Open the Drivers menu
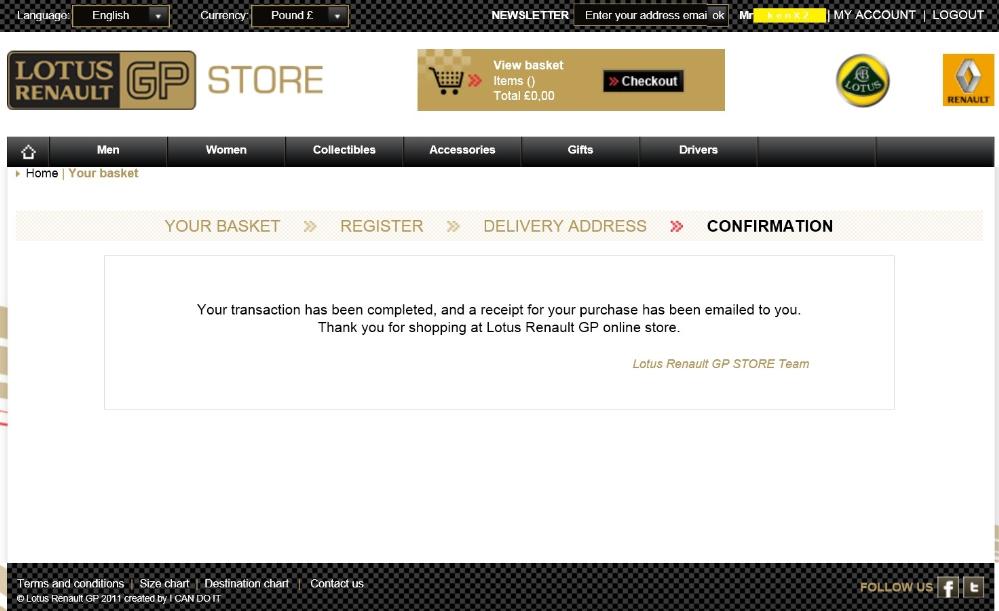Image resolution: width=999 pixels, height=611 pixels. 698,150
